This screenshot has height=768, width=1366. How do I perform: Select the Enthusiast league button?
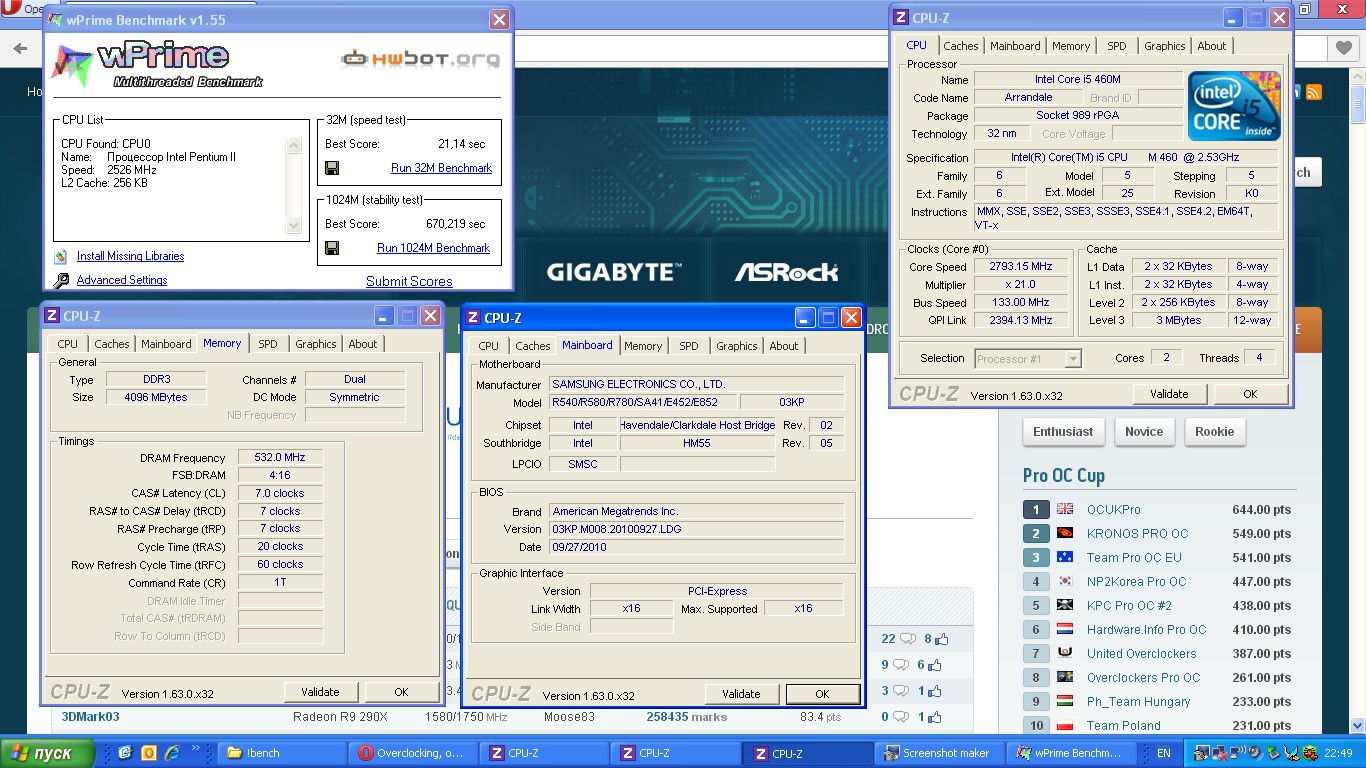[1063, 432]
